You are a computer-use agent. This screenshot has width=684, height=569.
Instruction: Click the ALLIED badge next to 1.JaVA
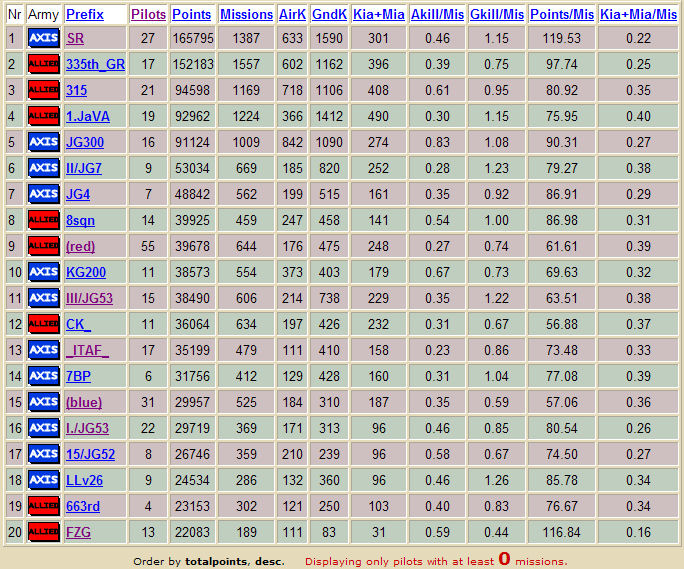43,116
